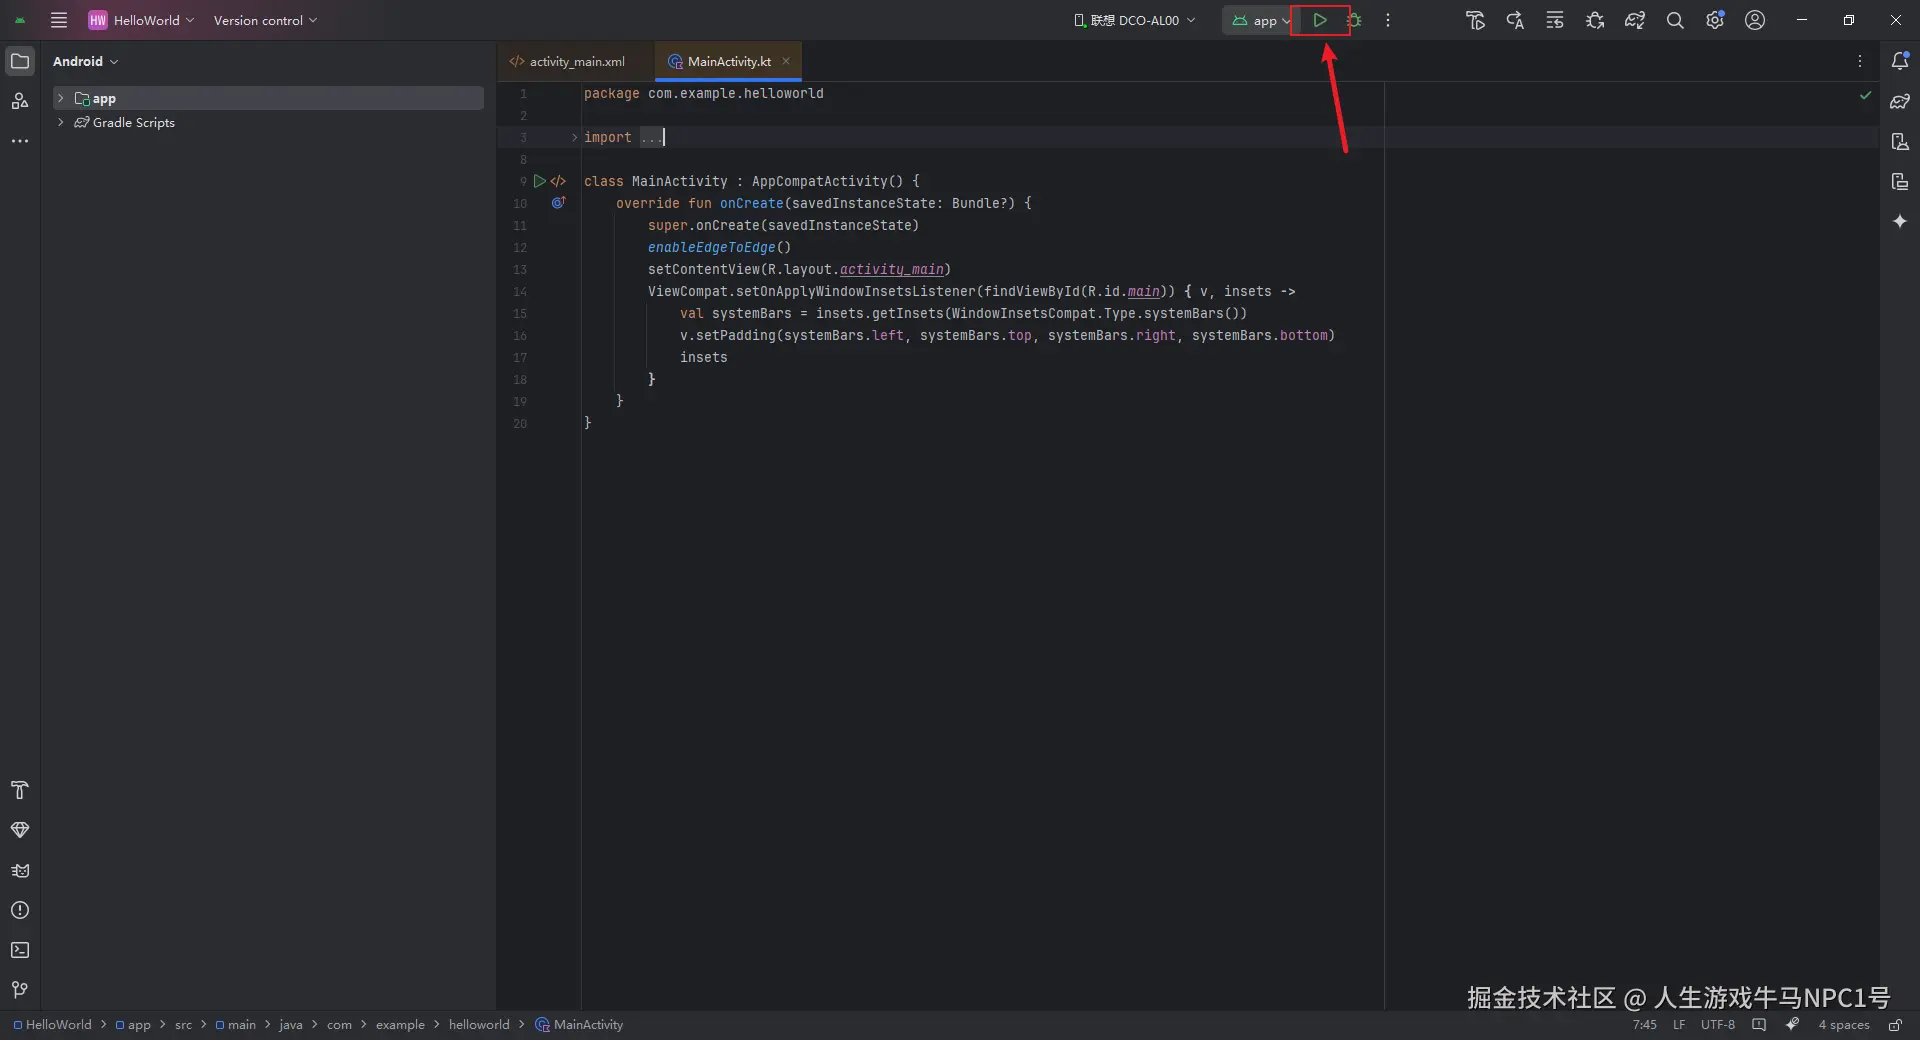Expand the folded import block arrow
The image size is (1920, 1040).
[574, 137]
